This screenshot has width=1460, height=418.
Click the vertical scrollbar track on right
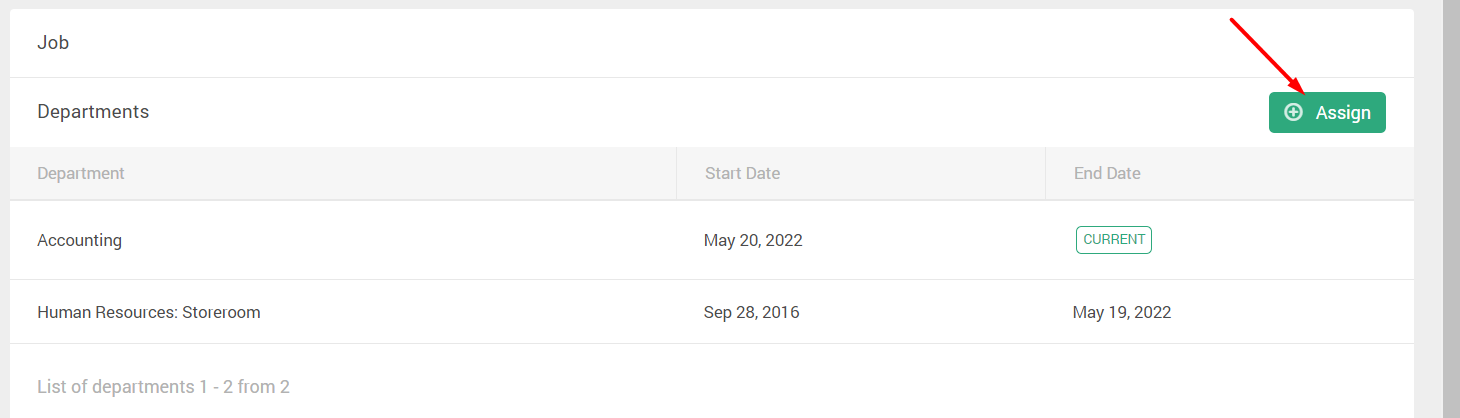point(1451,209)
